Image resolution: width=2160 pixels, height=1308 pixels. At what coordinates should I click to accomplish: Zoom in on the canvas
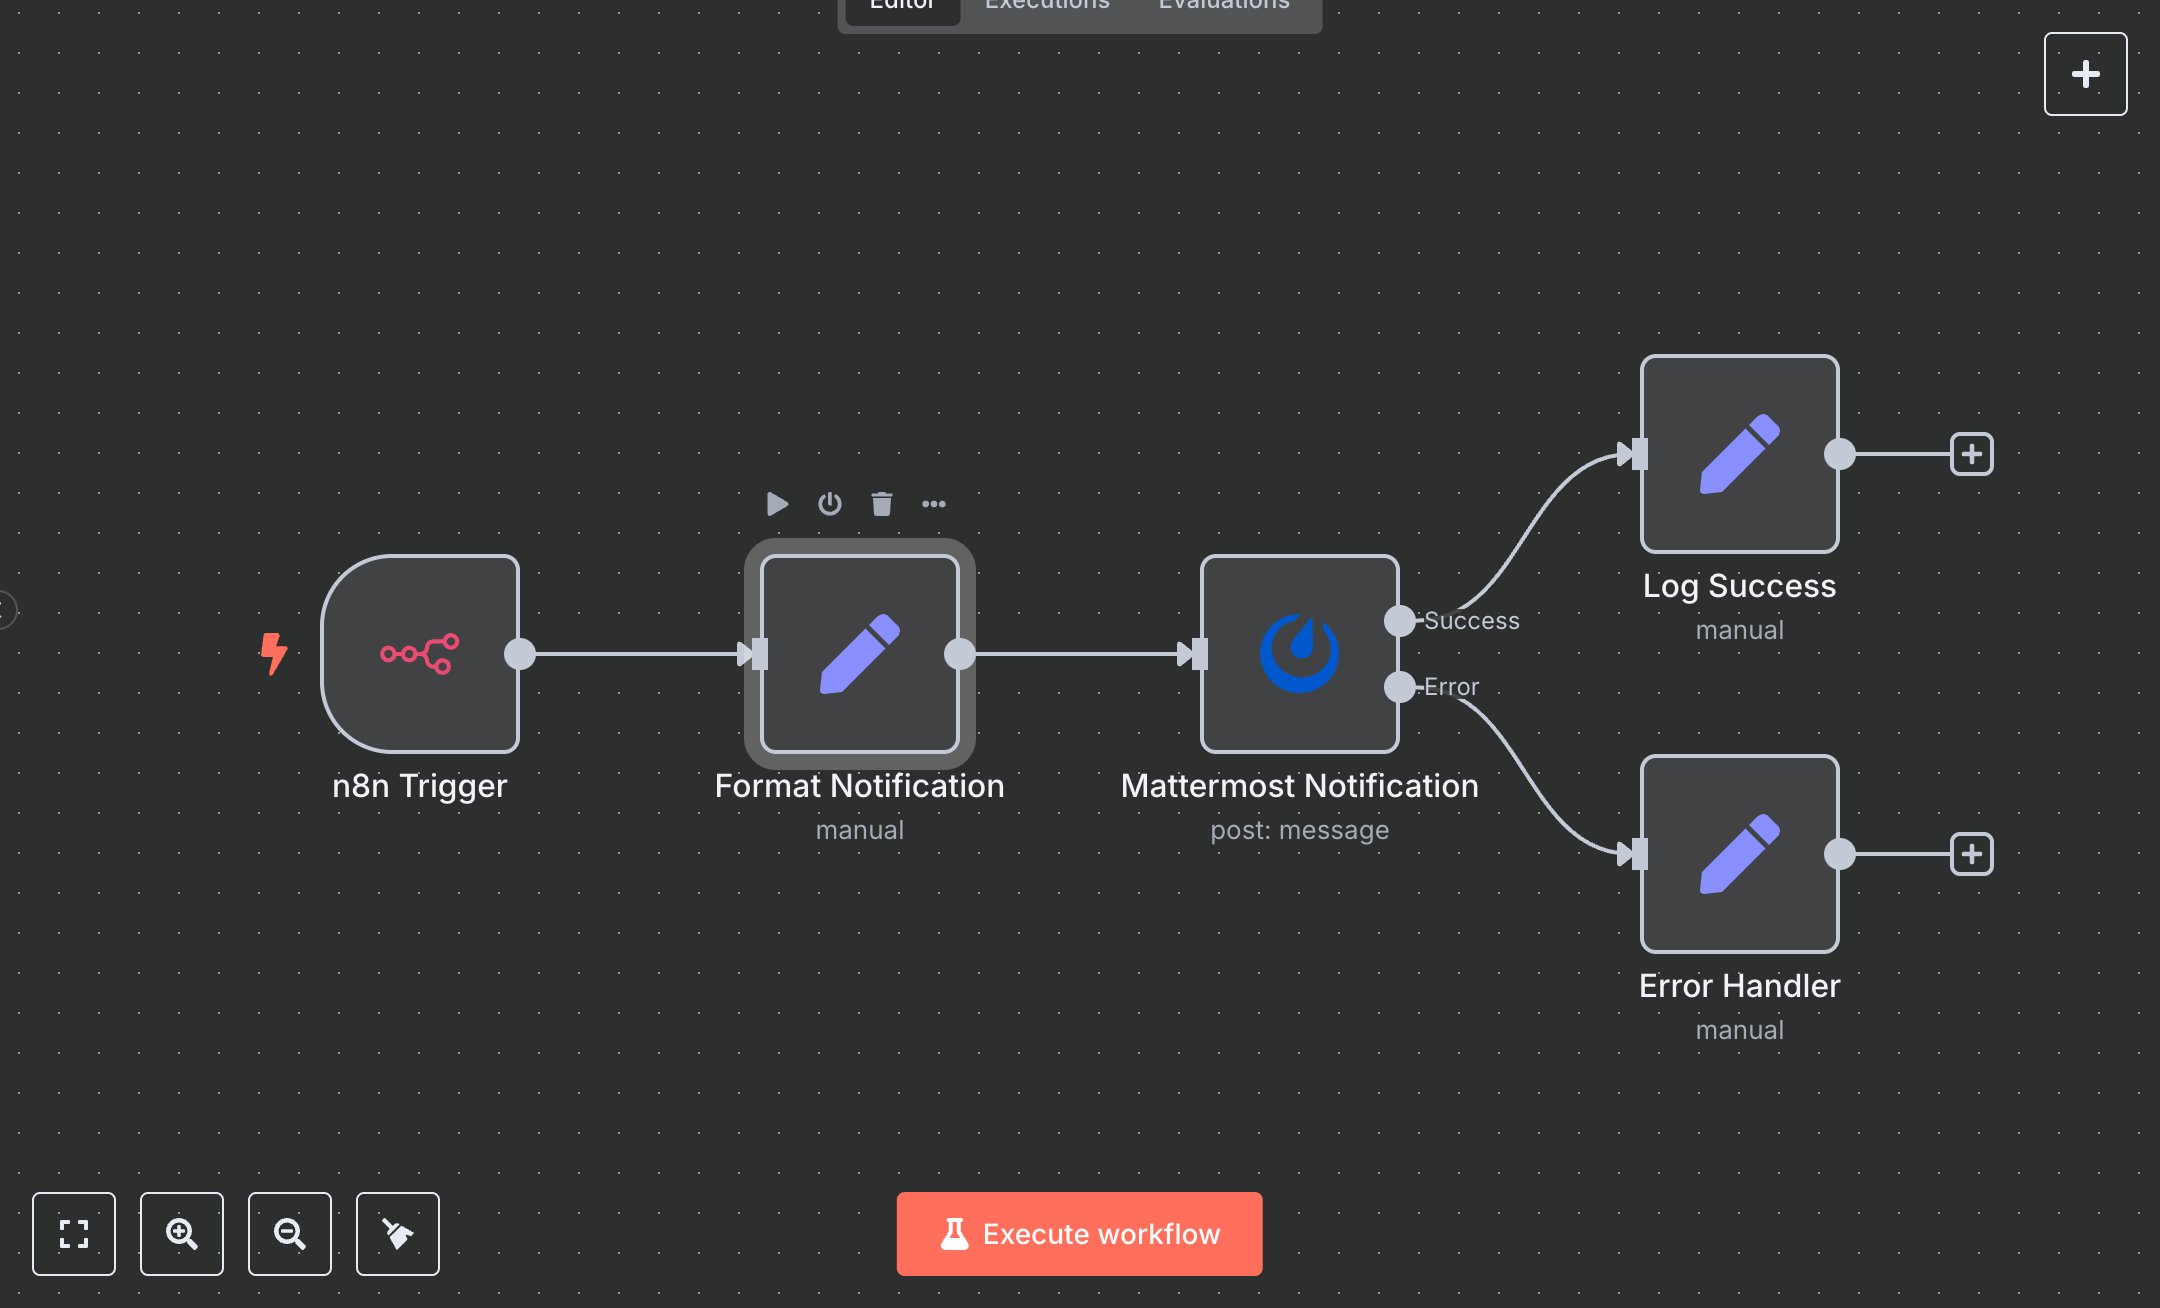click(181, 1234)
